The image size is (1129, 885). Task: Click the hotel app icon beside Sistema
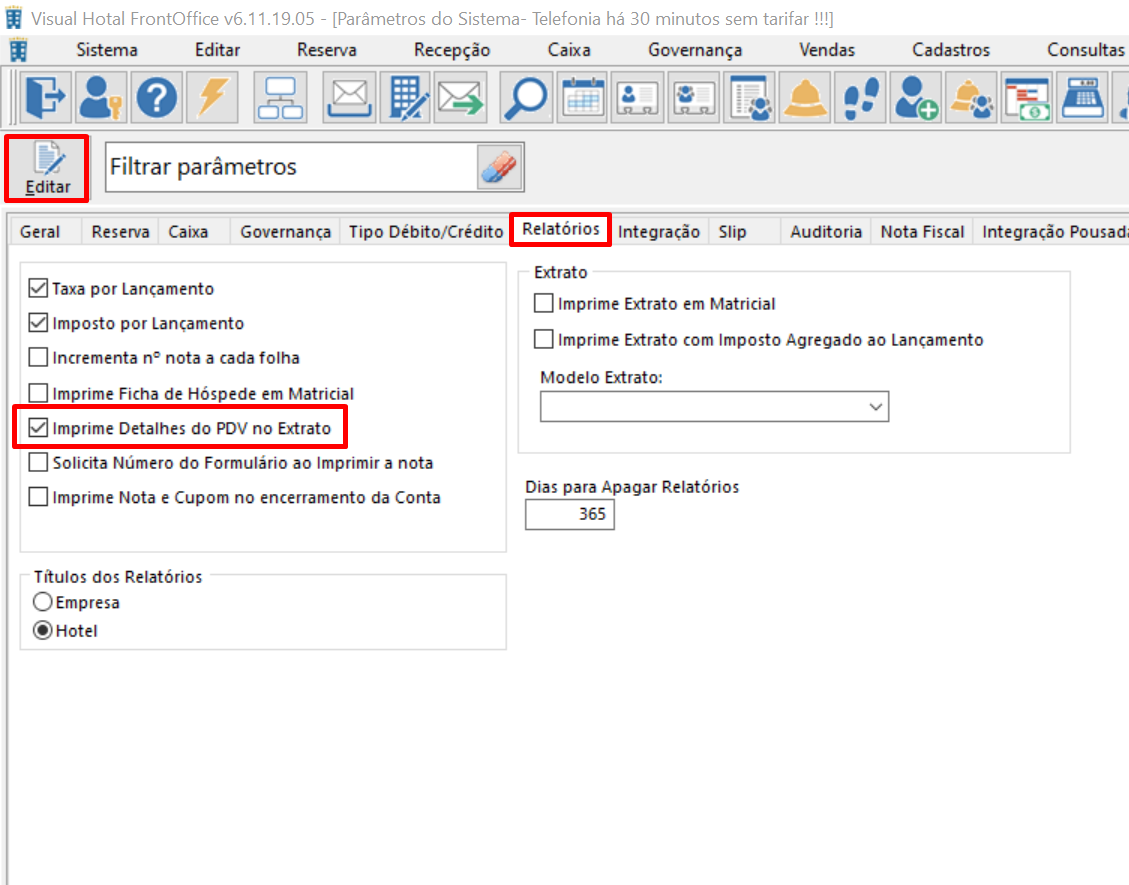pos(17,50)
